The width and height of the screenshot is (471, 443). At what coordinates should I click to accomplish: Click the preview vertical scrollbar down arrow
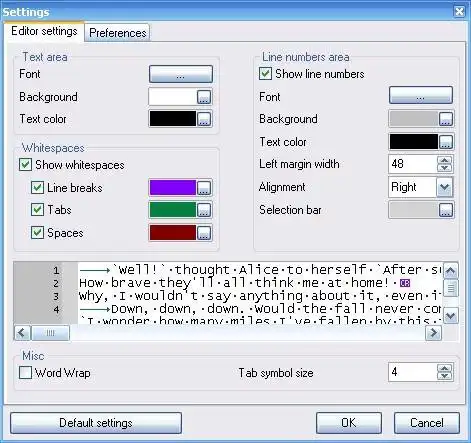(451, 315)
